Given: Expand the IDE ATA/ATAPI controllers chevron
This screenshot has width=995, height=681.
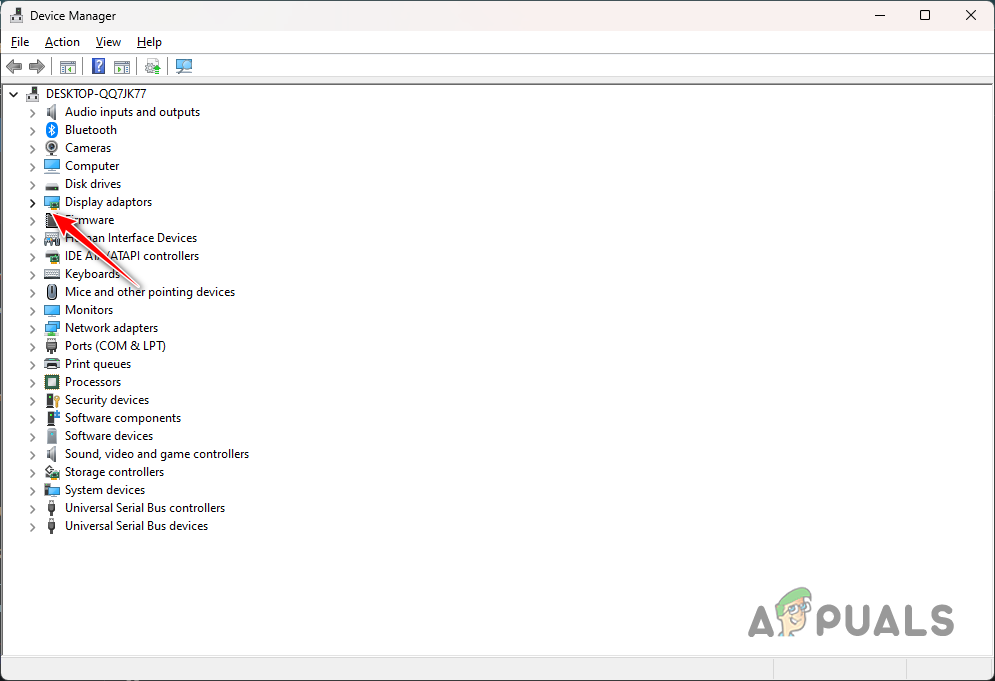Looking at the screenshot, I should [32, 257].
